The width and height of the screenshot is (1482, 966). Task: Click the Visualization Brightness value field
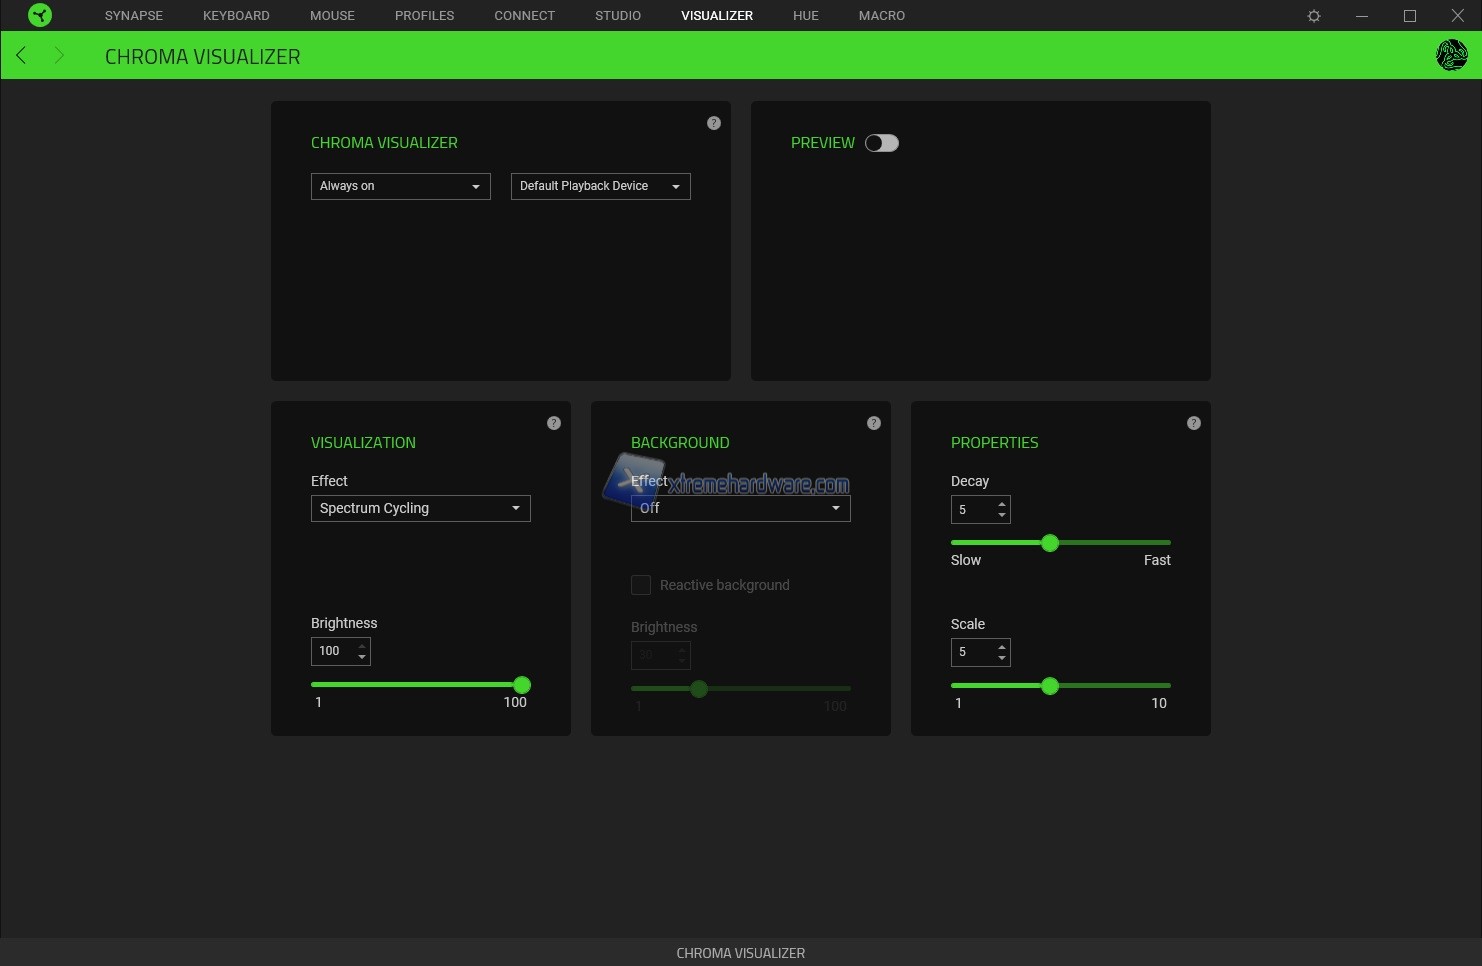pyautogui.click(x=332, y=651)
